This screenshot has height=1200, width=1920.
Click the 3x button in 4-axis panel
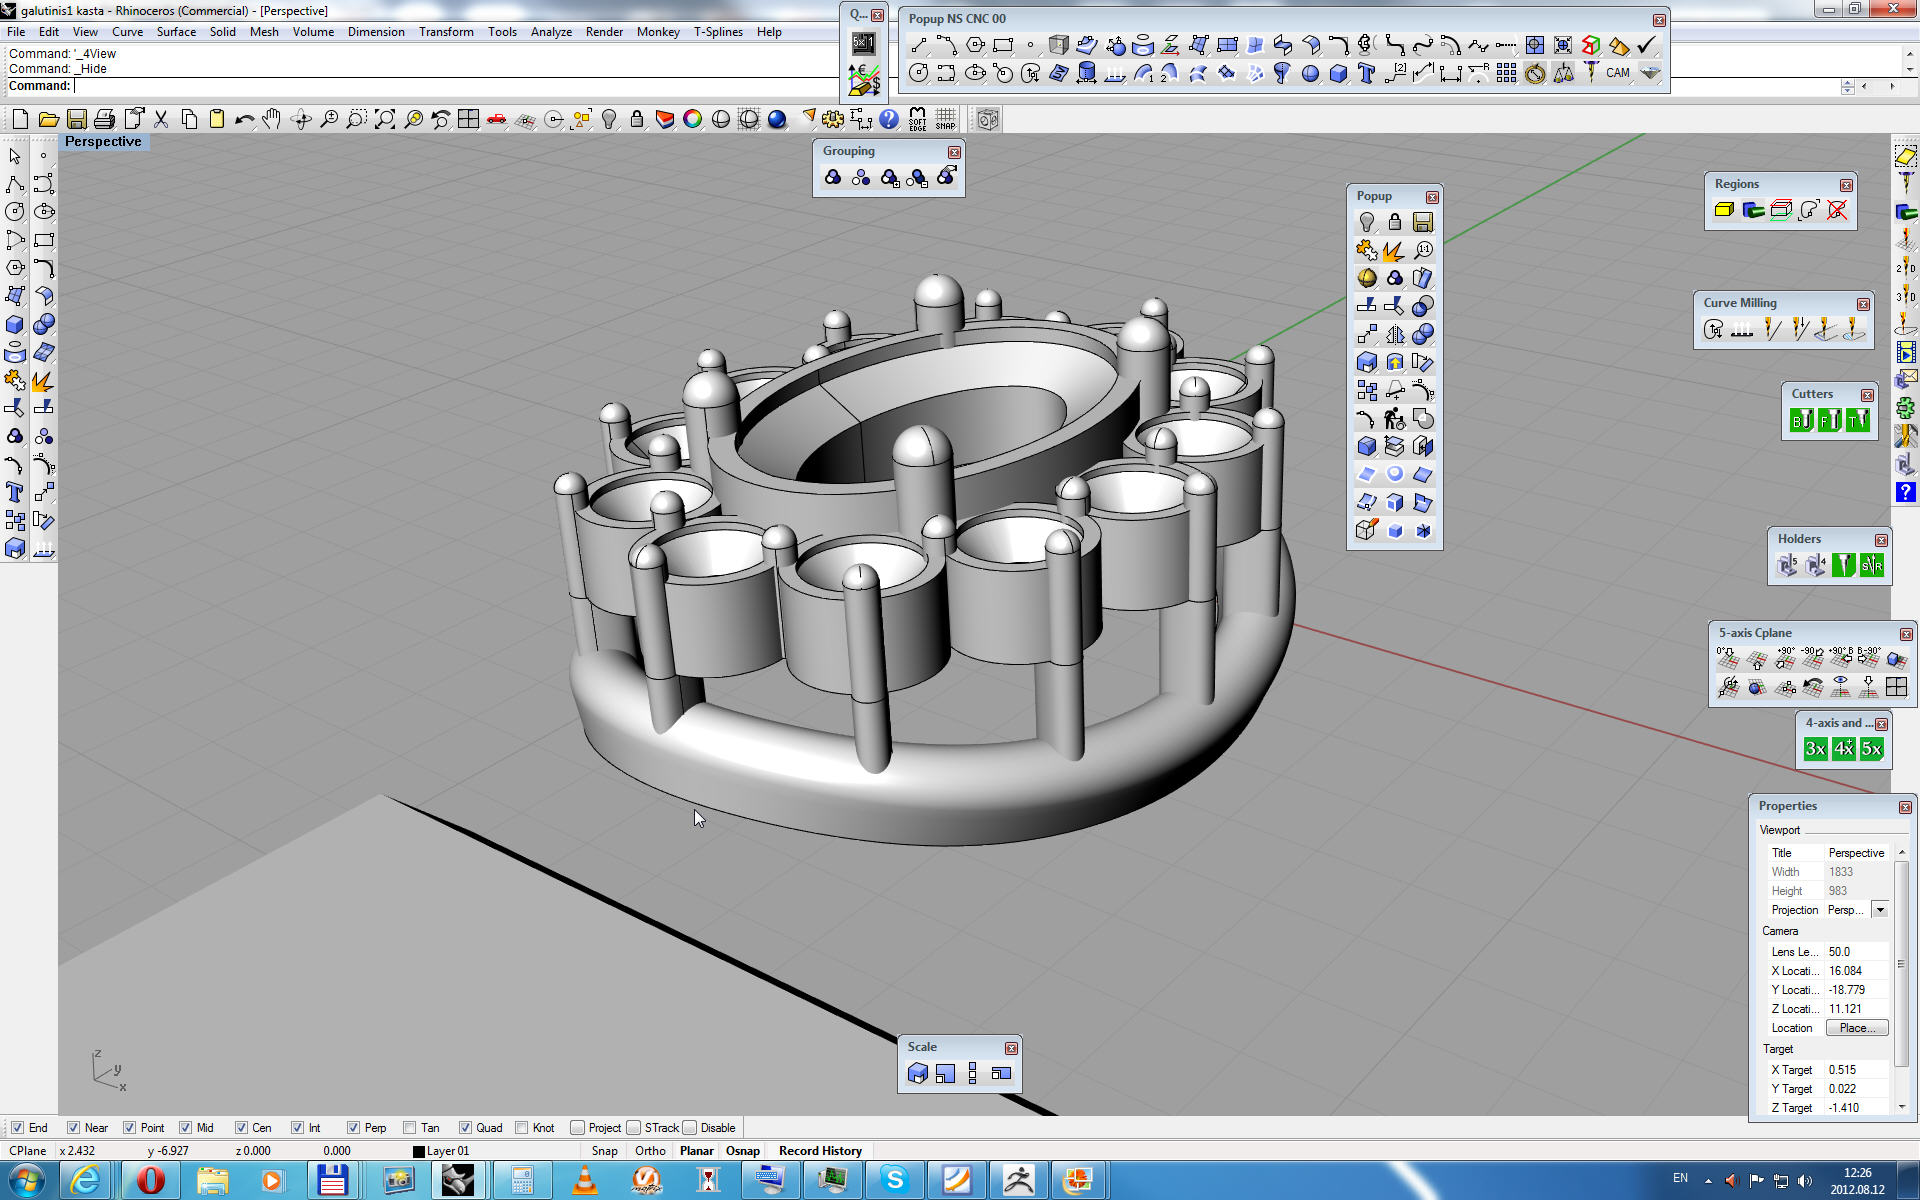1815,749
